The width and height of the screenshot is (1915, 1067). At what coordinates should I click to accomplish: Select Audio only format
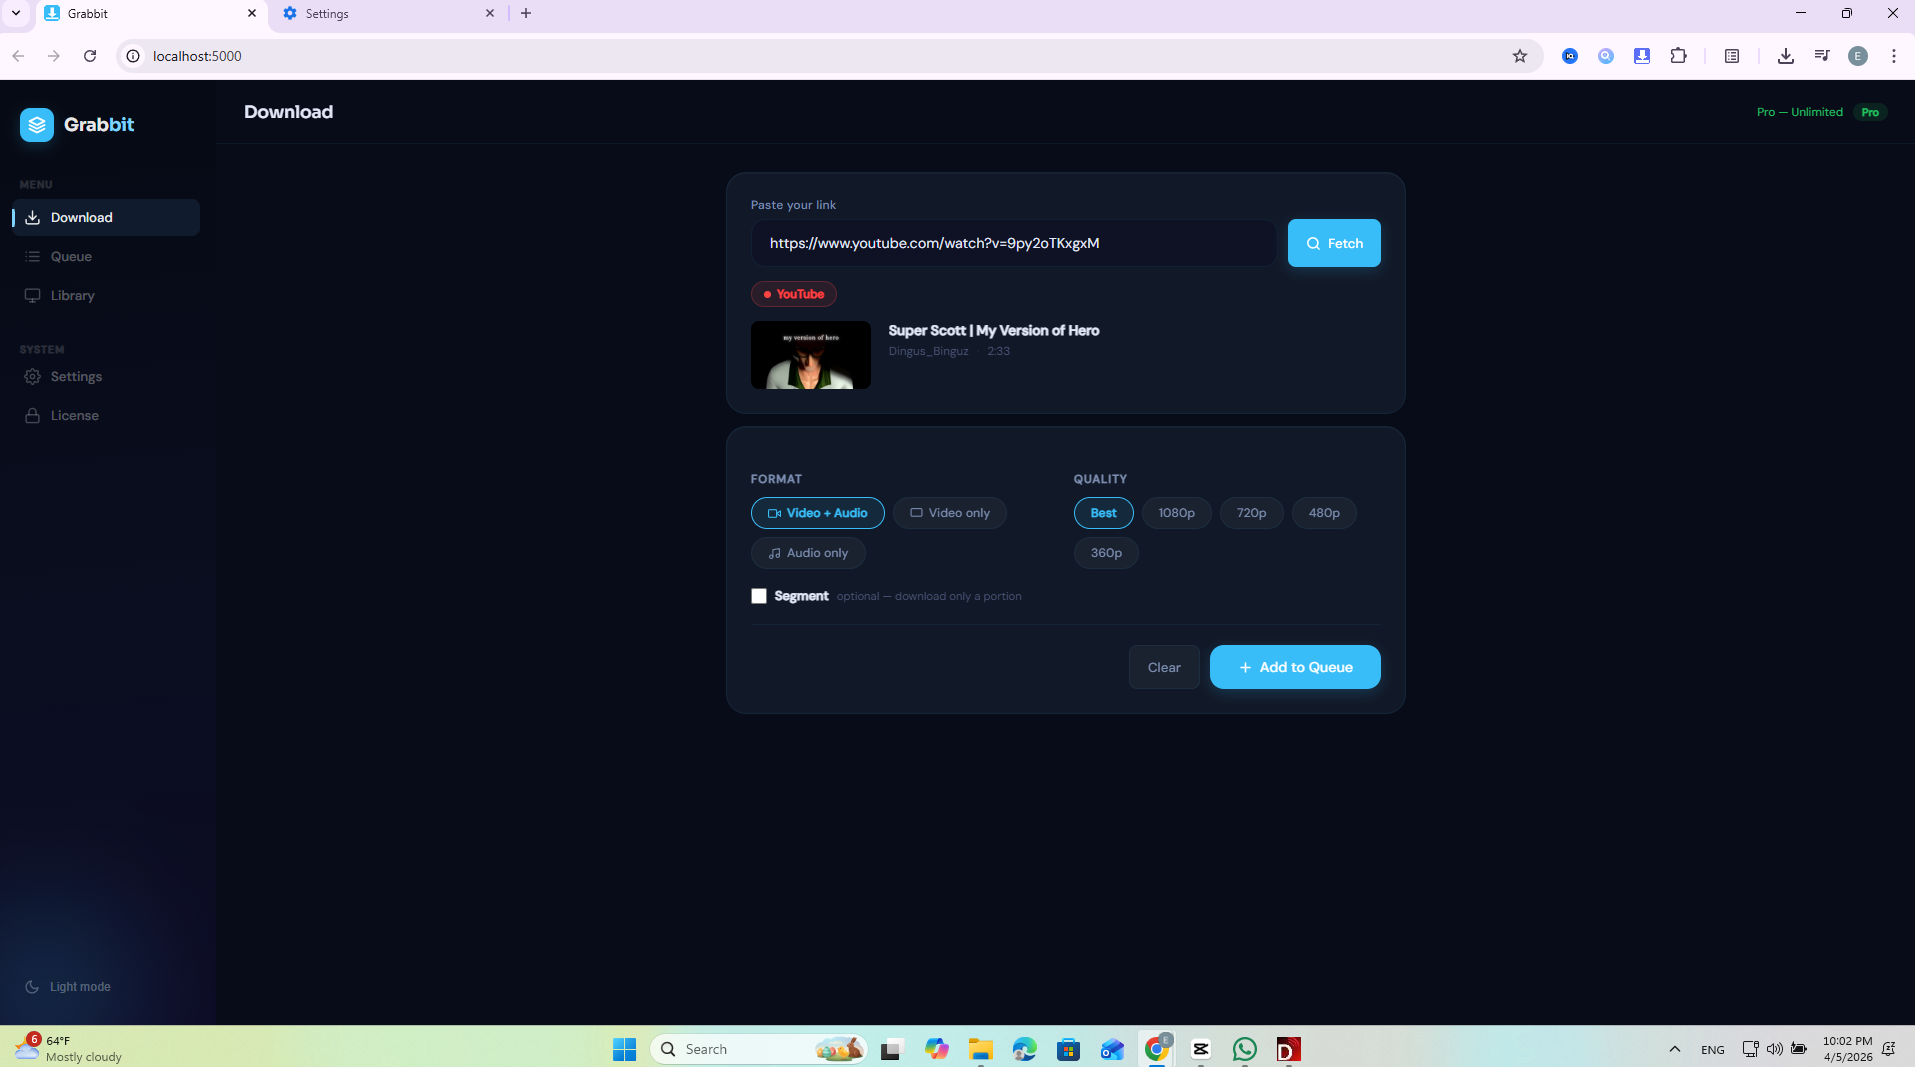[808, 553]
